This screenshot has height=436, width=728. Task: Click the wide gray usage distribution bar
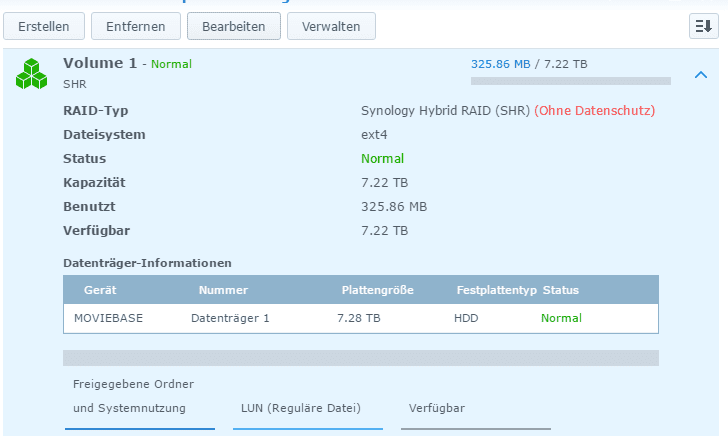pyautogui.click(x=361, y=358)
